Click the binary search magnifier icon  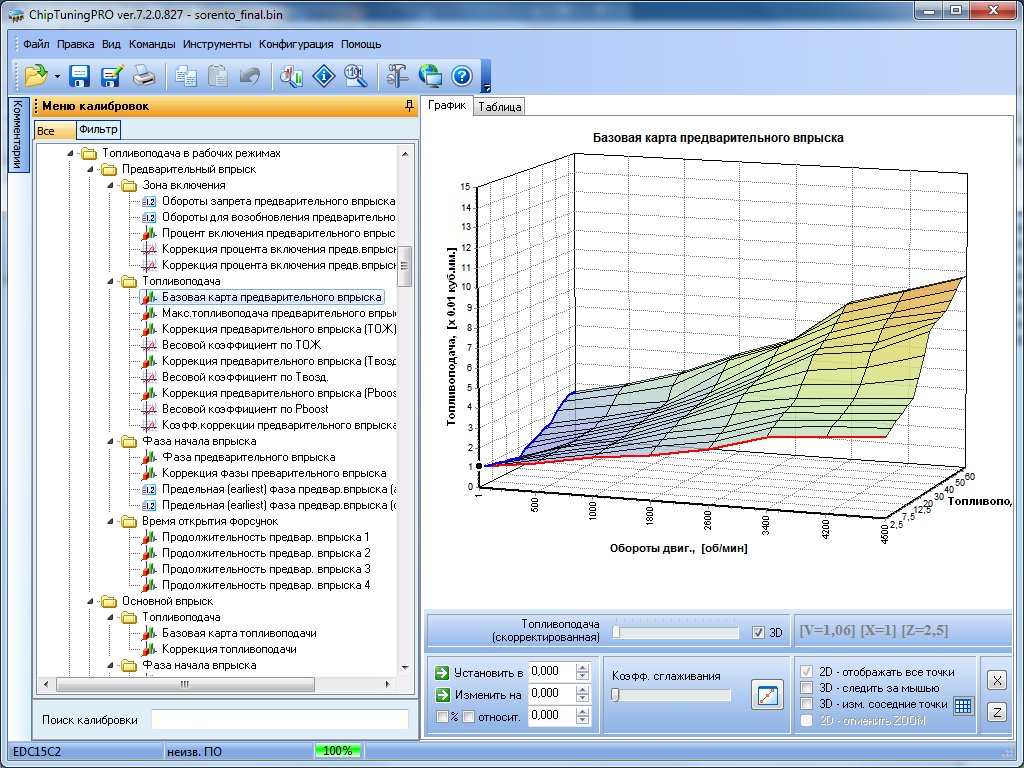354,75
